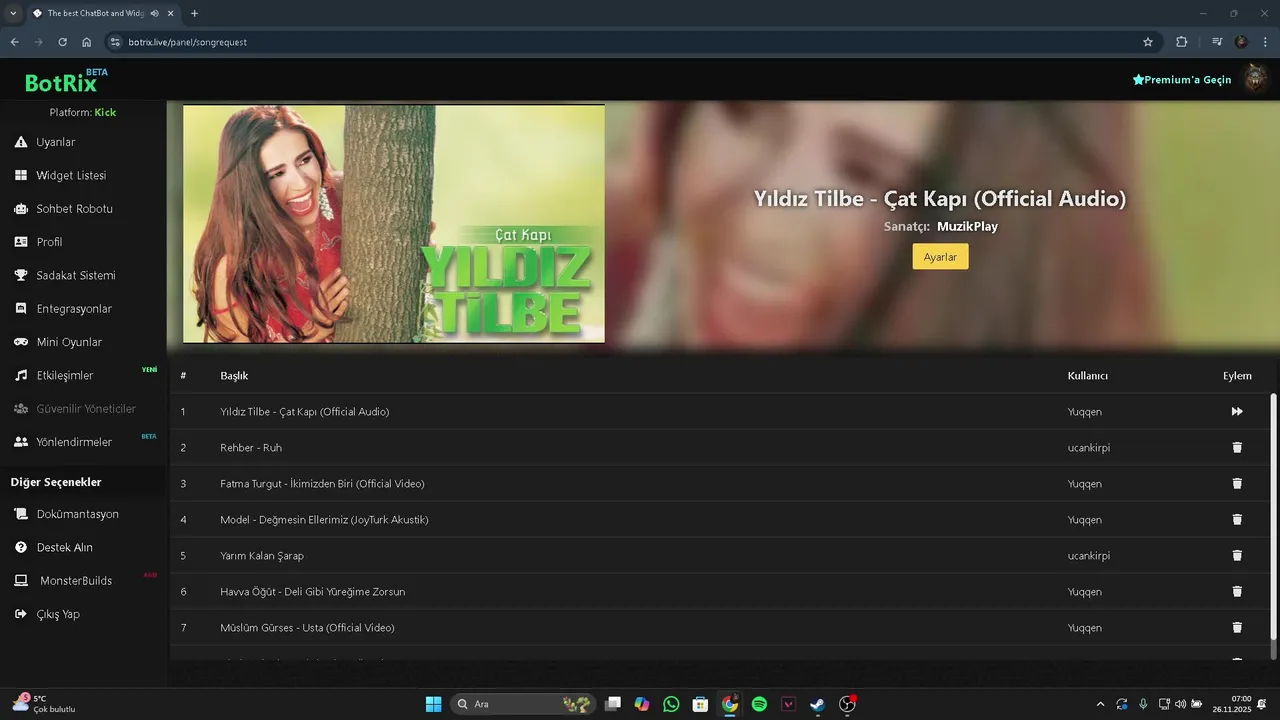Screen dimensions: 1280x720
Task: Click the song queue scrollbar
Action: click(x=1273, y=518)
